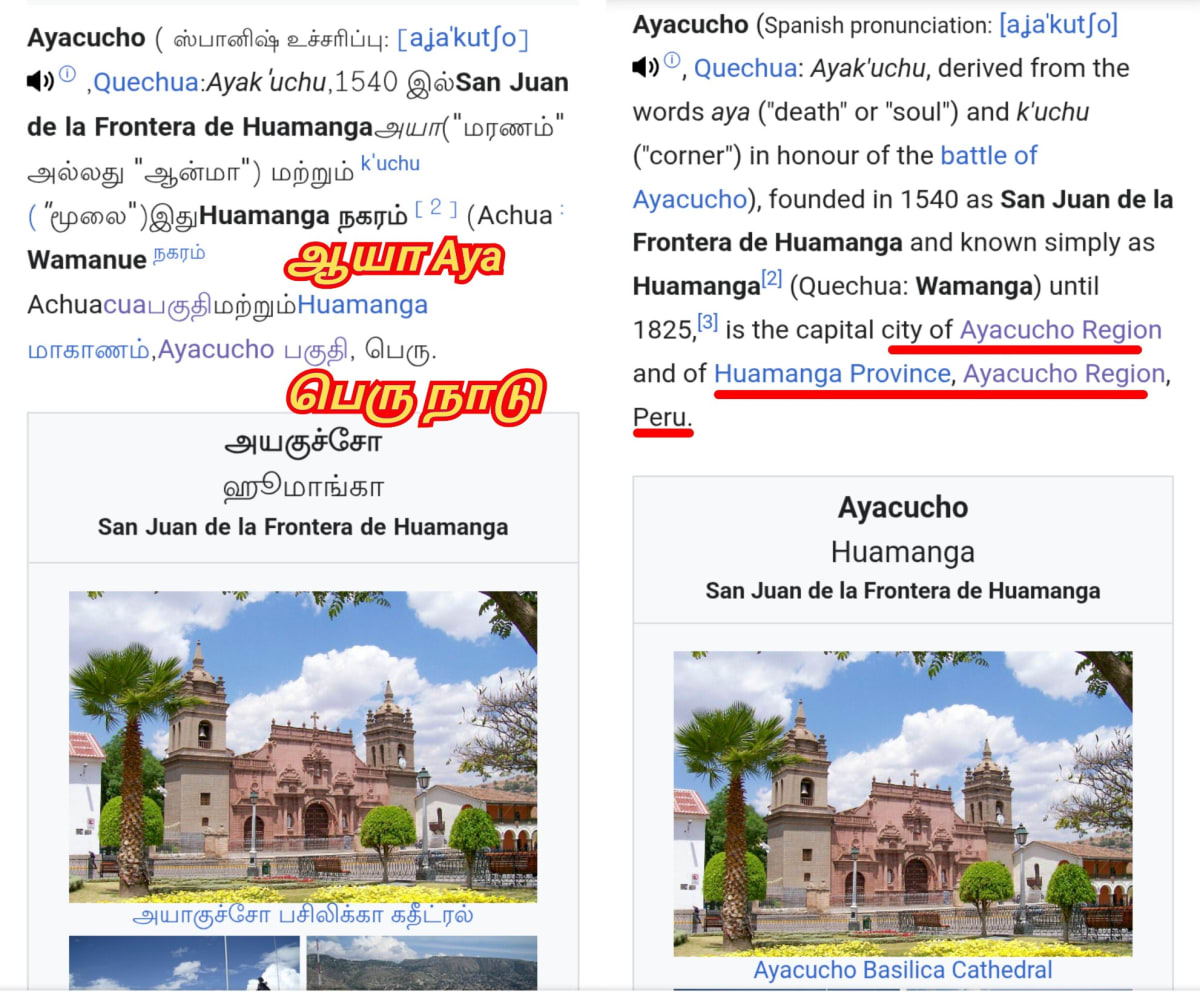This screenshot has height=993, width=1200.
Task: Follow the 'battle of Ayacucho' link
Action: 835,177
